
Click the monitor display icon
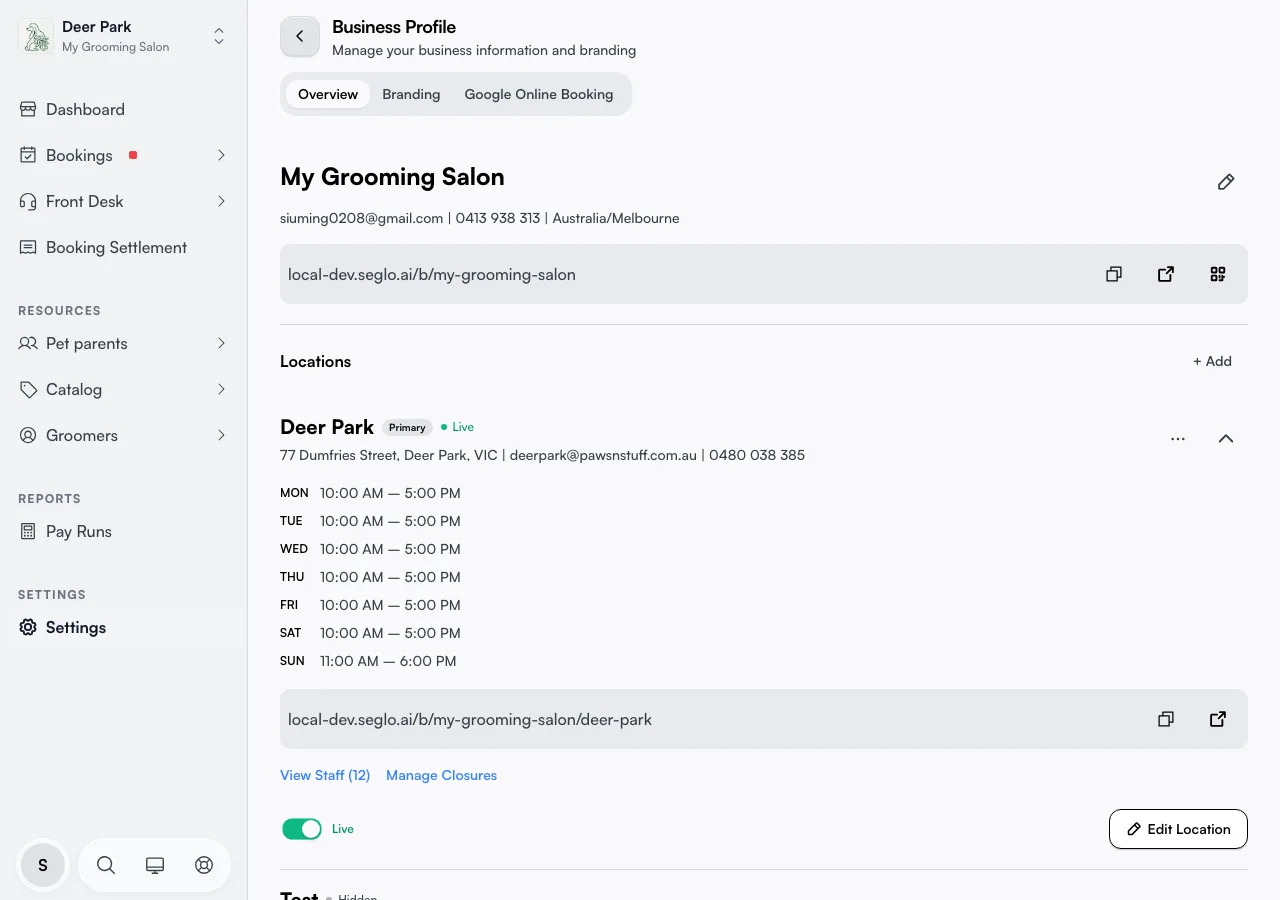click(x=155, y=865)
